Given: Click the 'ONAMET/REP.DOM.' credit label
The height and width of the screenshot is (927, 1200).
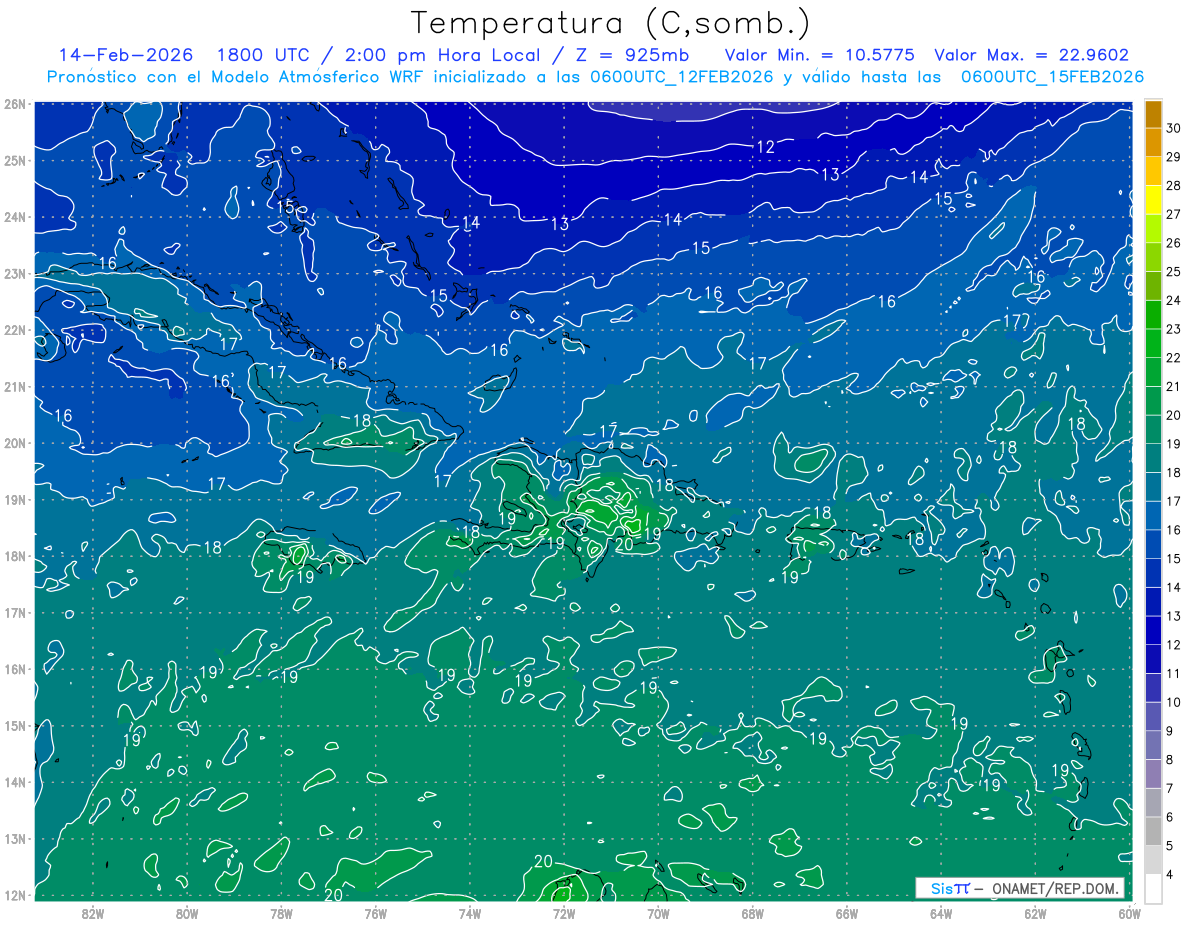Looking at the screenshot, I should pos(1054,888).
